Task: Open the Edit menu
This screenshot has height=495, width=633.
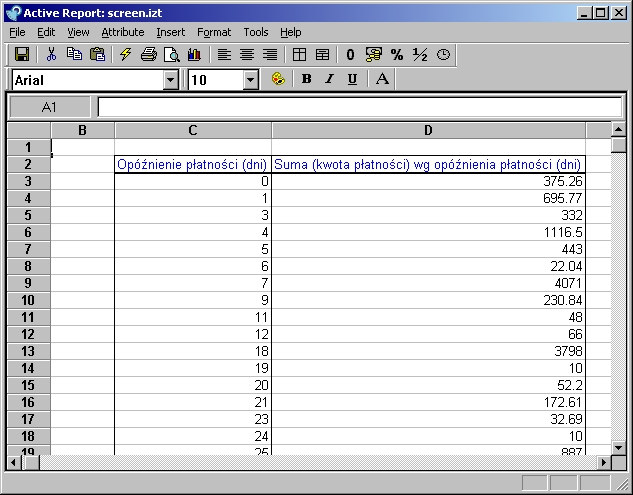Action: (46, 32)
